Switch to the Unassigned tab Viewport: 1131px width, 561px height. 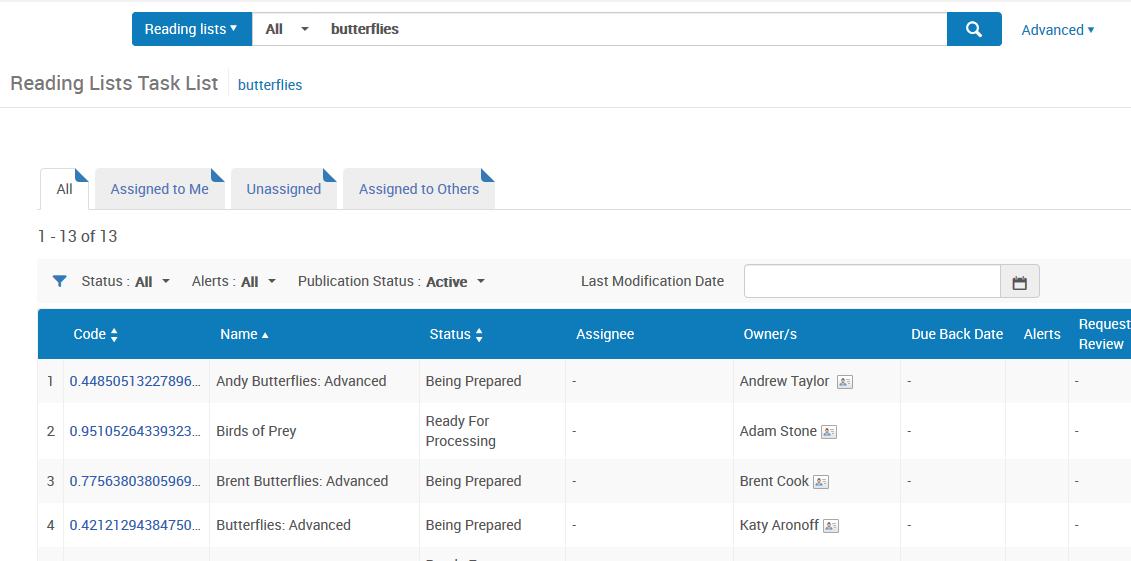[283, 189]
